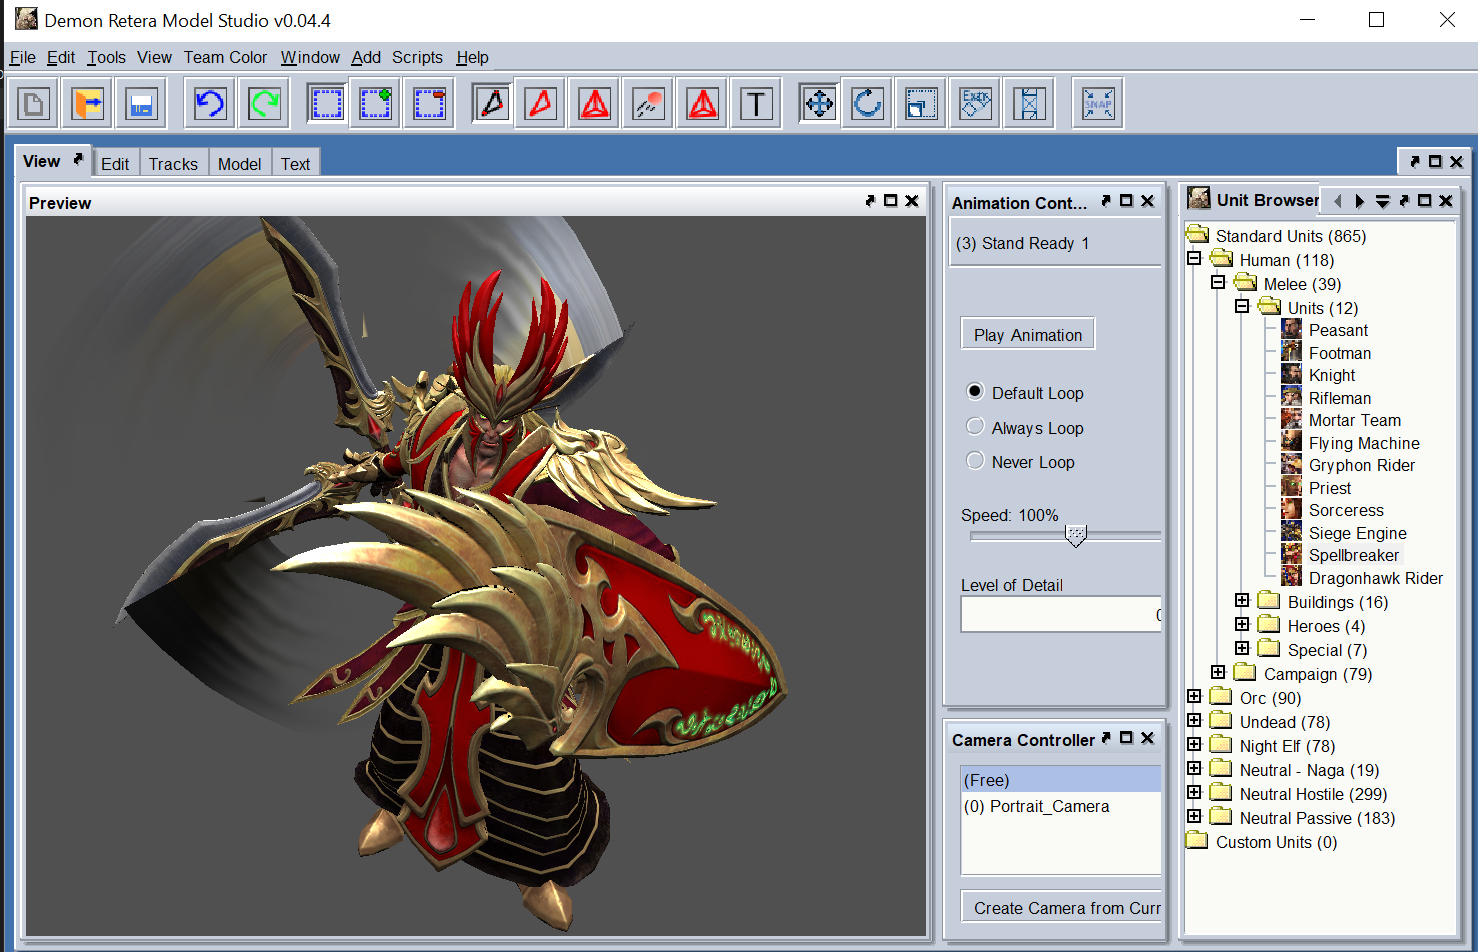Open the Scripts menu

(x=417, y=57)
